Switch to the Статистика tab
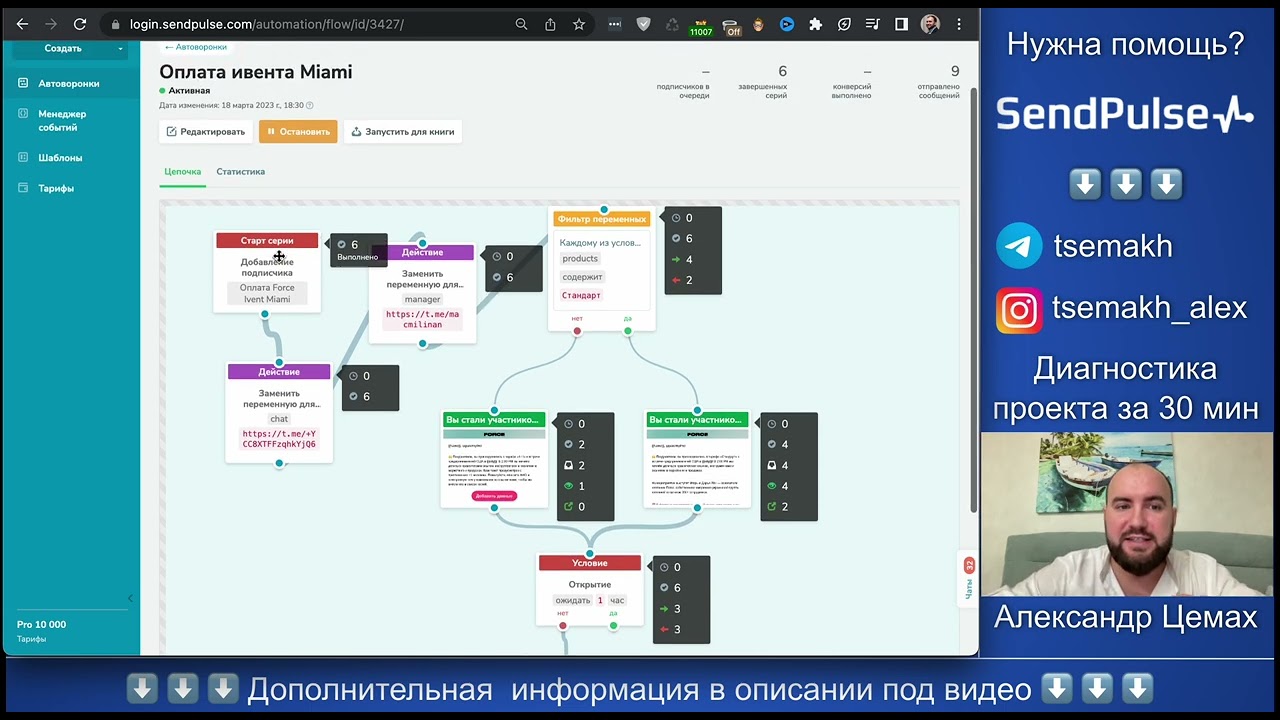The image size is (1280, 720). [x=240, y=172]
